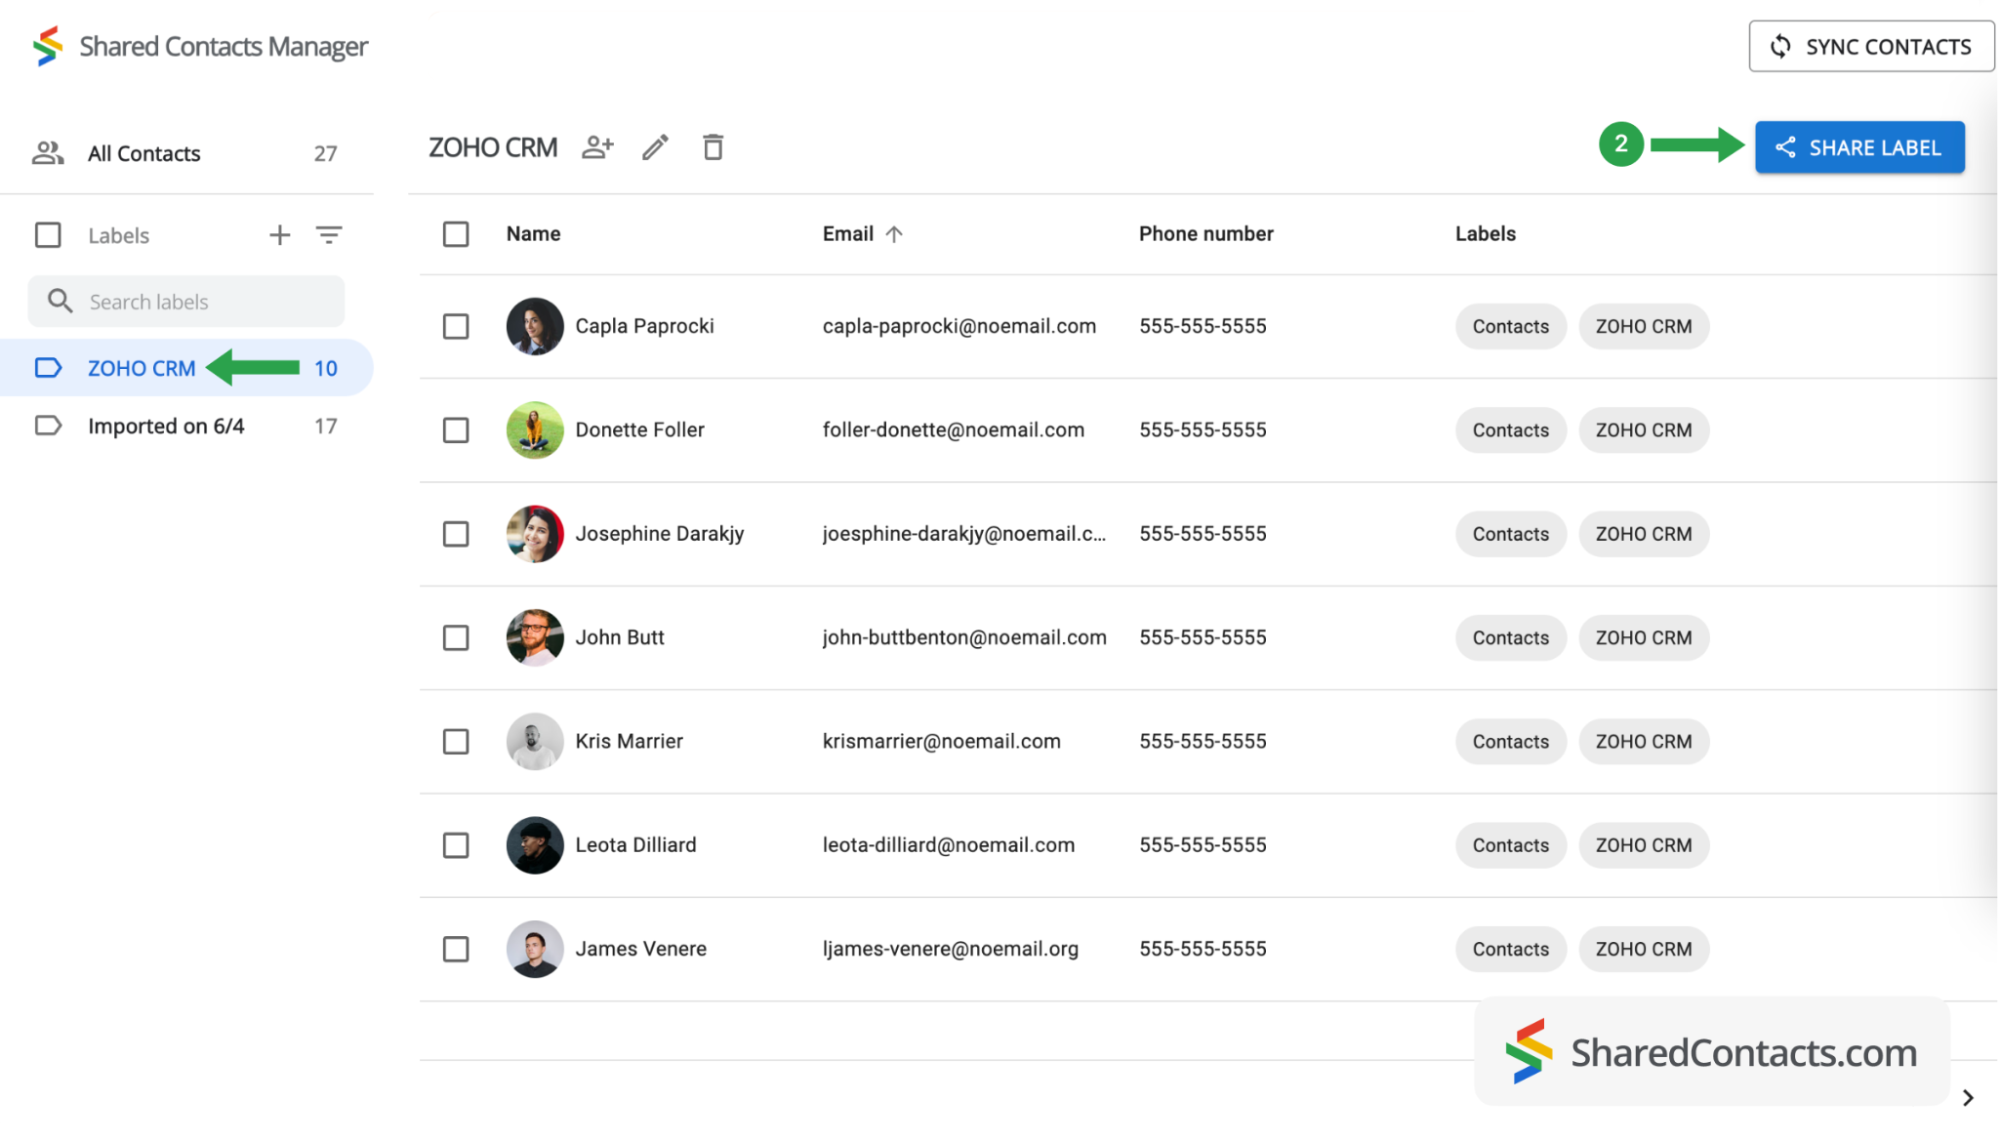Viewport: 1999px width, 1125px height.
Task: Open All Contacts in the sidebar
Action: pyautogui.click(x=186, y=153)
